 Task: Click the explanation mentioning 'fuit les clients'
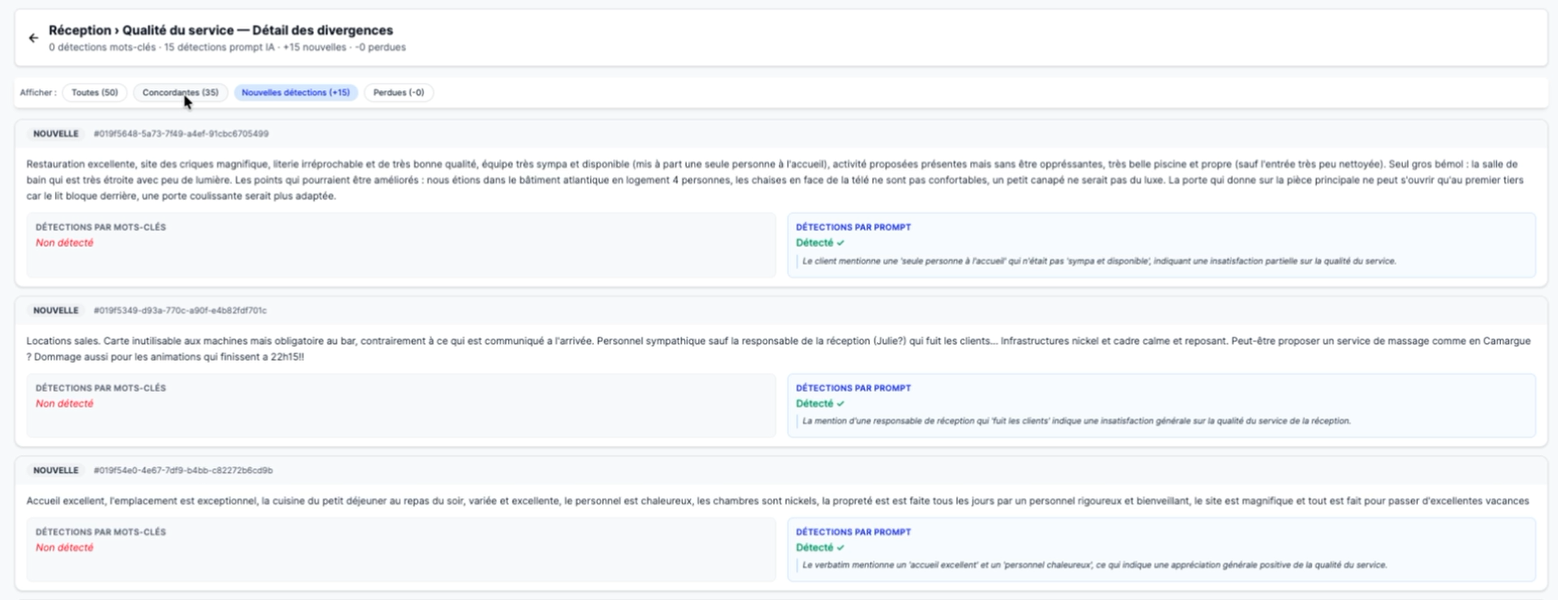click(x=1077, y=421)
